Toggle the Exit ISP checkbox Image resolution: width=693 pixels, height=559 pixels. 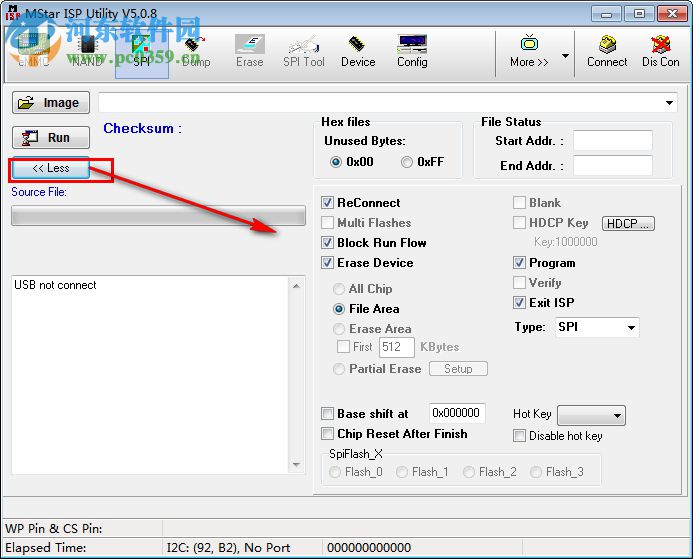tap(519, 303)
